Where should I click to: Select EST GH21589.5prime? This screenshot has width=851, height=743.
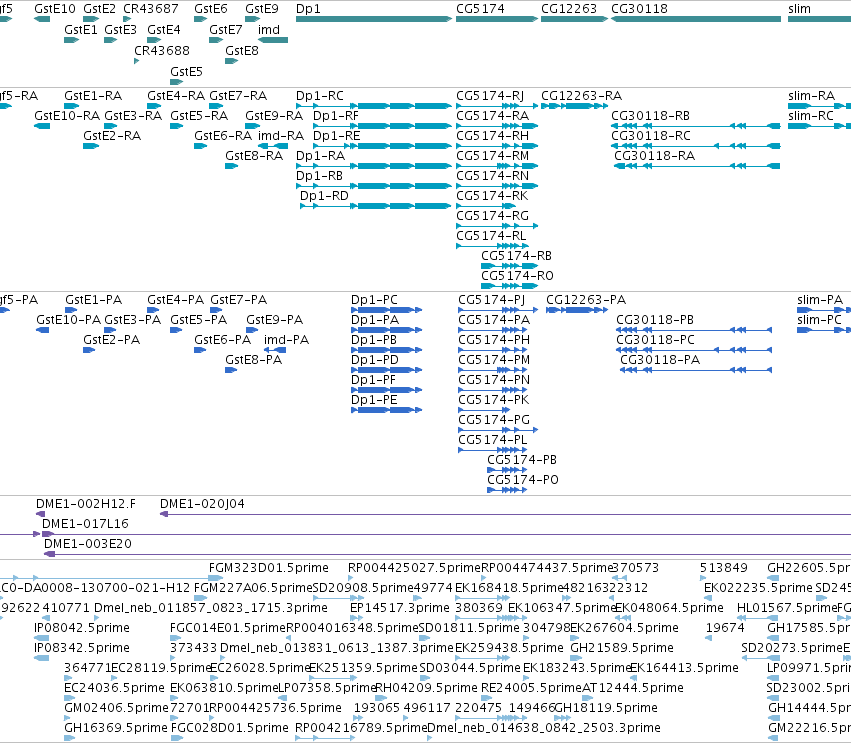(574, 658)
